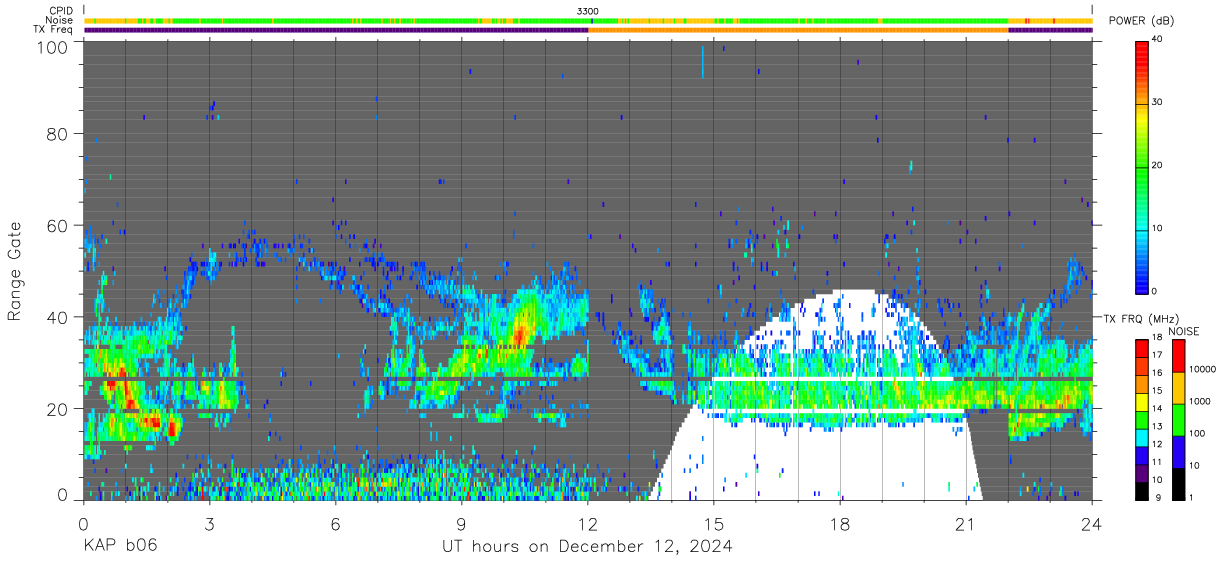The image size is (1228, 567).
Task: Click the 1000 label in the NOISE legend
Action: (1201, 402)
